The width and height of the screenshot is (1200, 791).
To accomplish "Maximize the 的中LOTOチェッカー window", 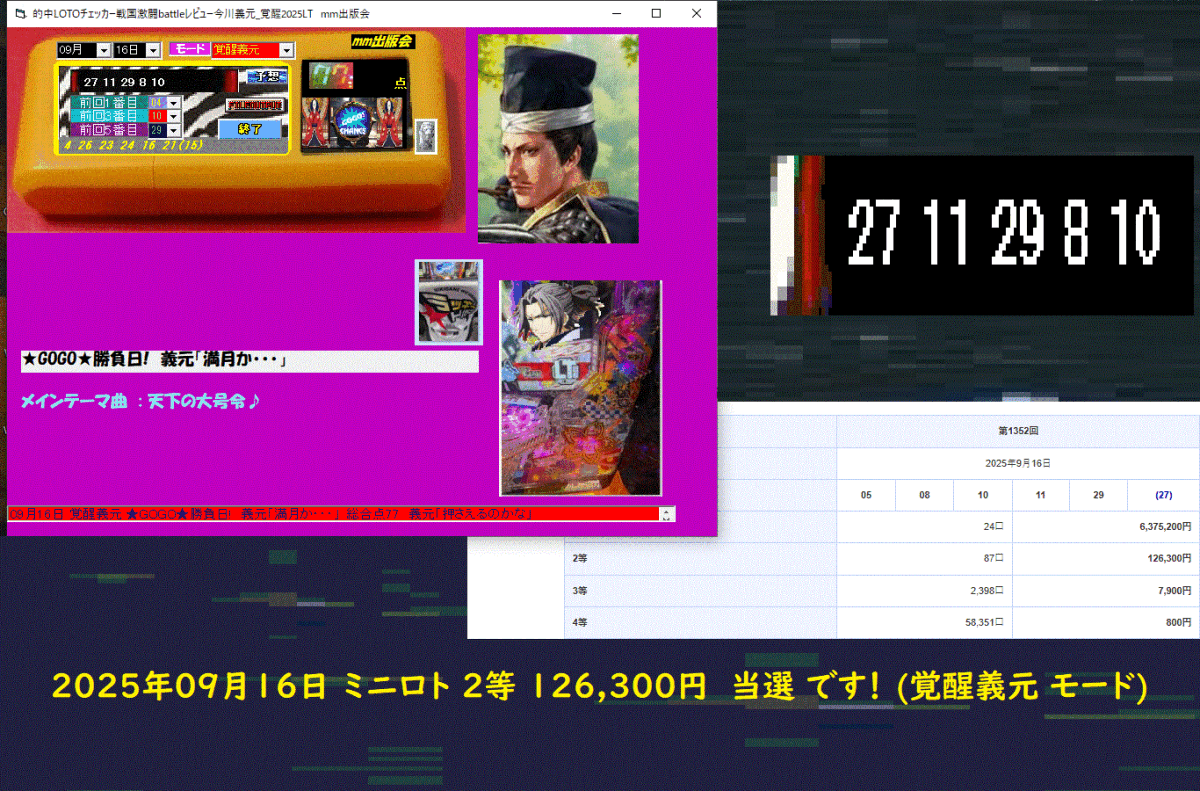I will point(656,14).
